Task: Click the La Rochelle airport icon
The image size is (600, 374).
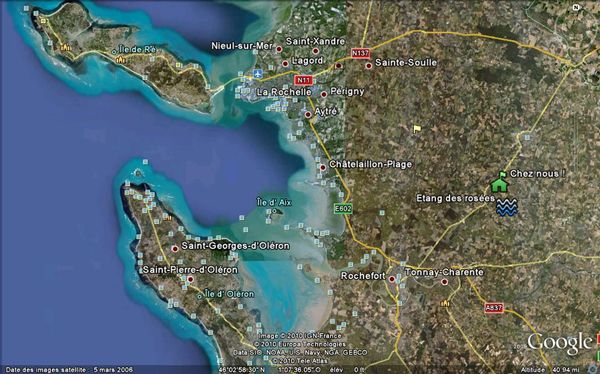Action: [258, 73]
